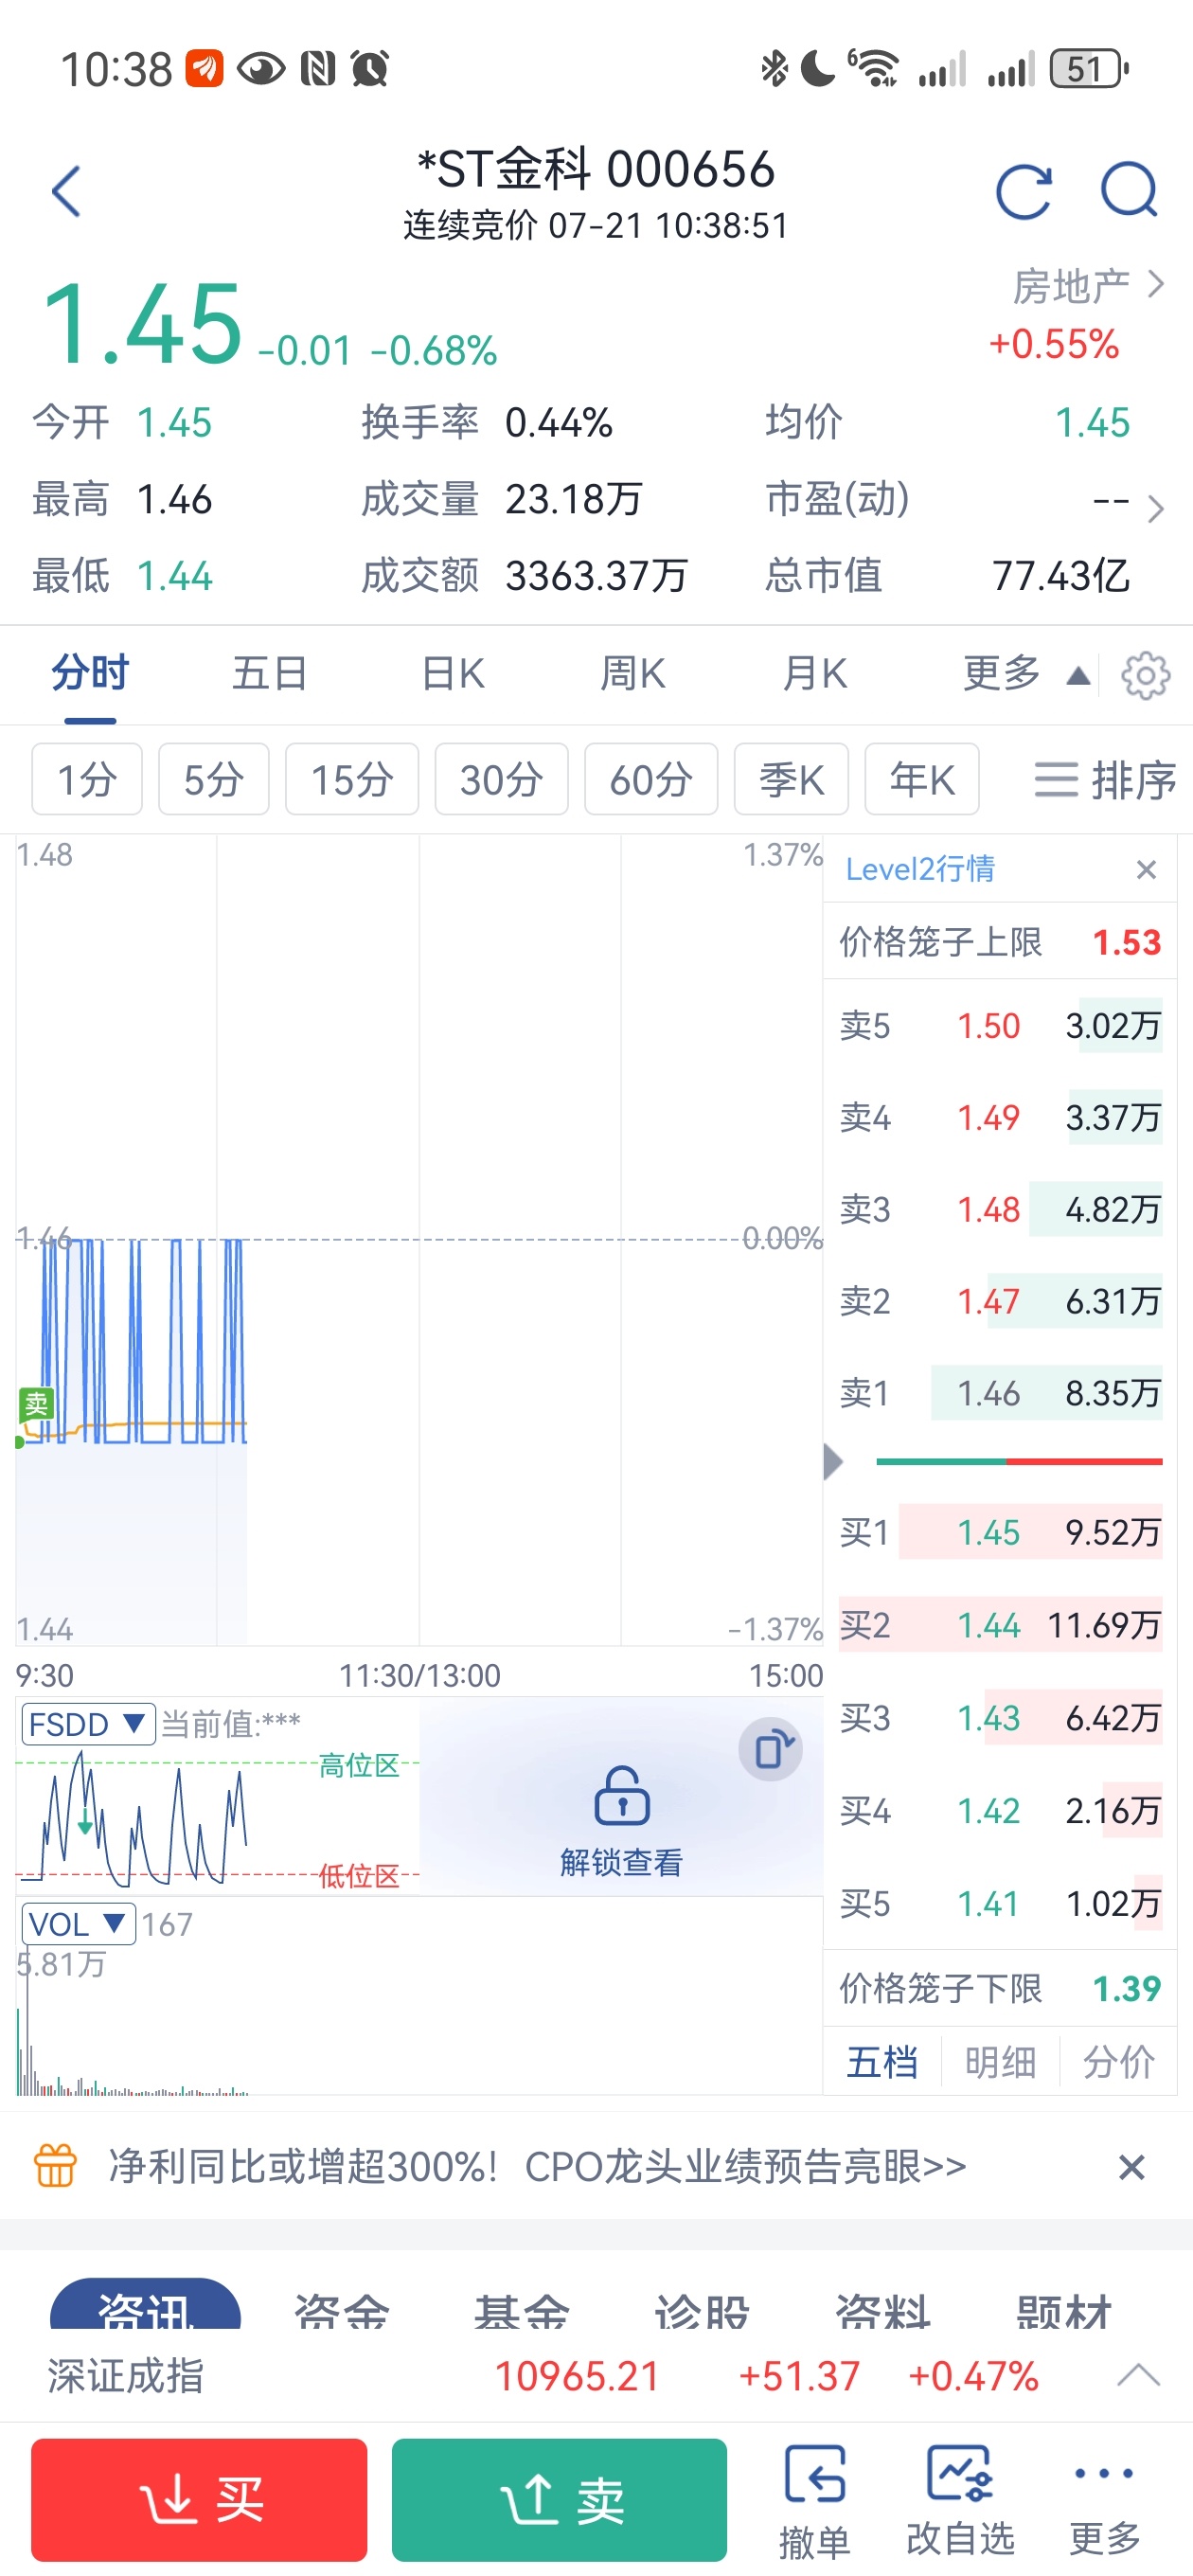Tap the 价格笼子下限 1.39 row
This screenshot has height=2576, width=1193.
[x=1000, y=1987]
